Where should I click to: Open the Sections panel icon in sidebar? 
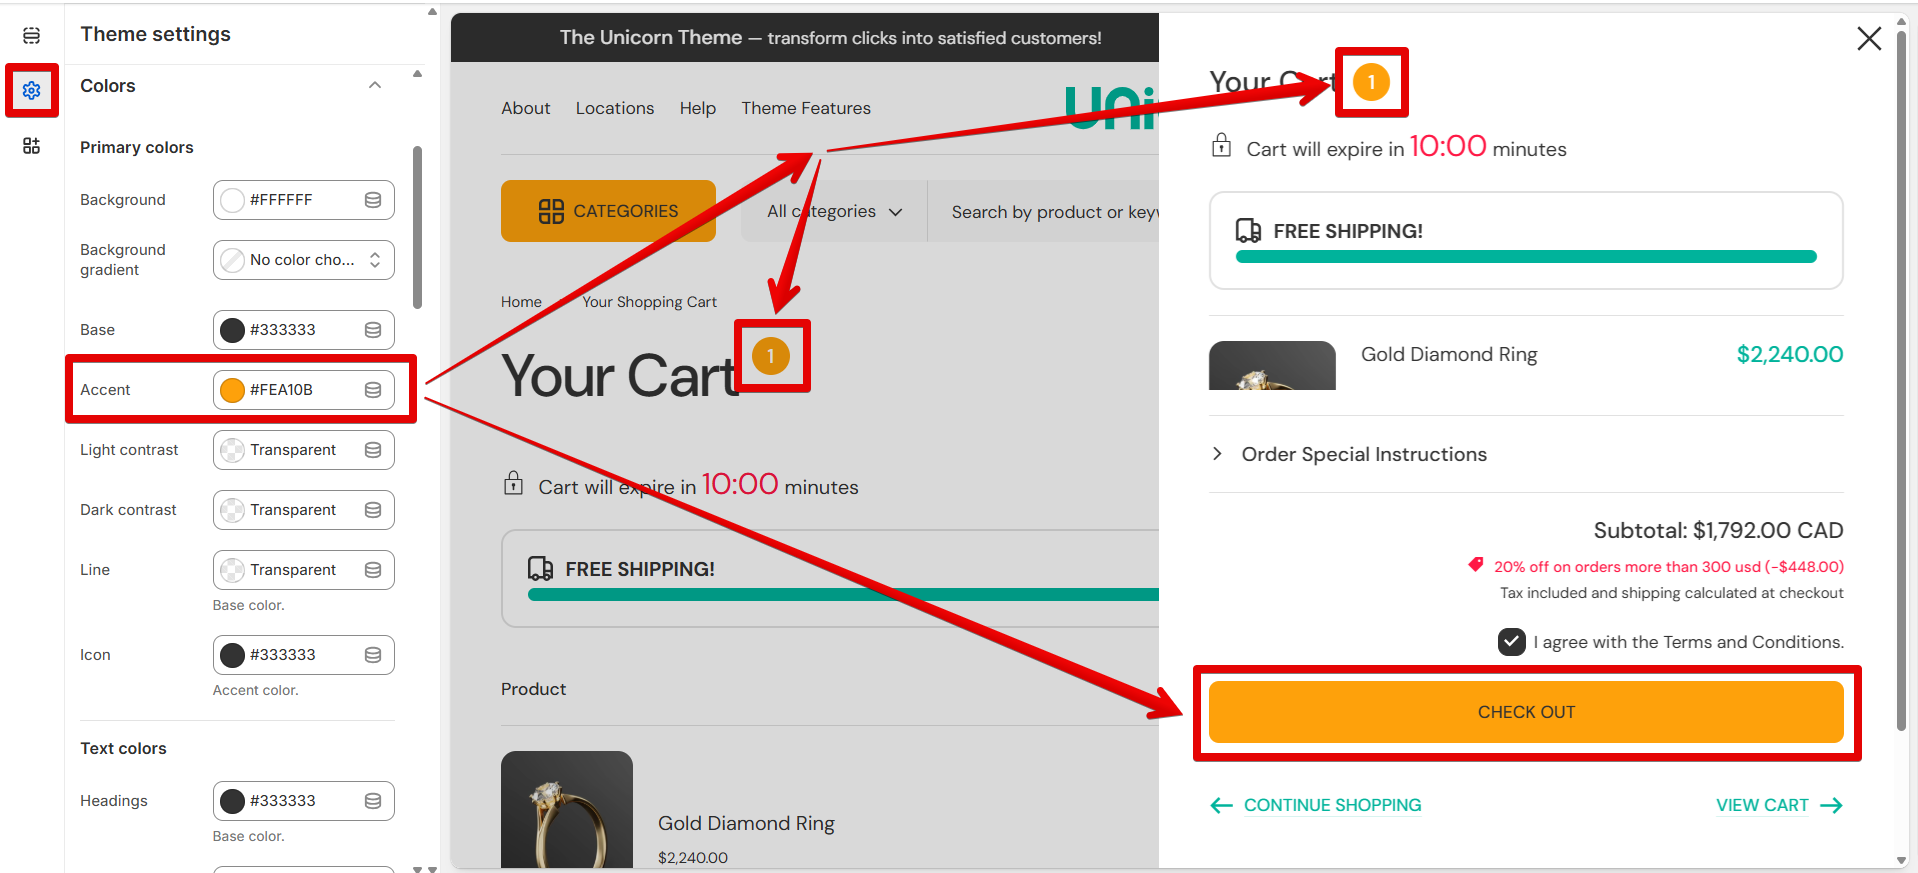click(x=32, y=36)
